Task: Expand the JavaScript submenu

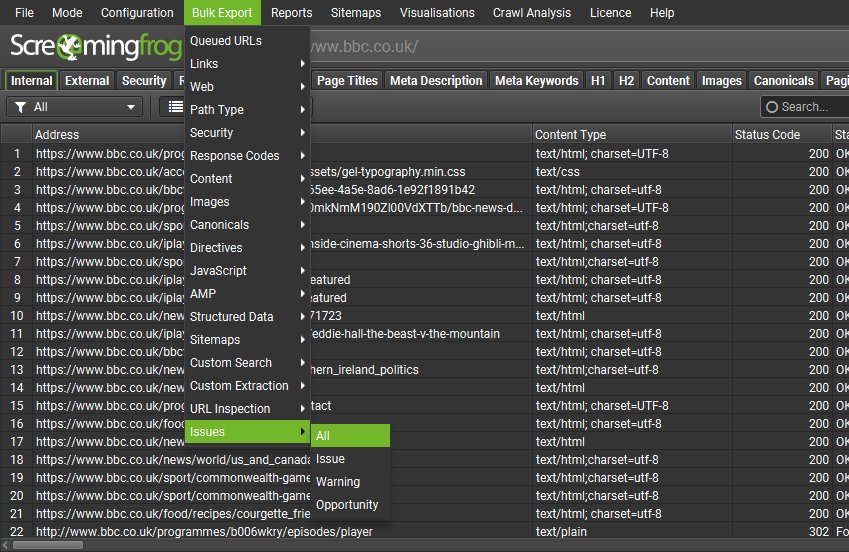Action: pos(247,271)
